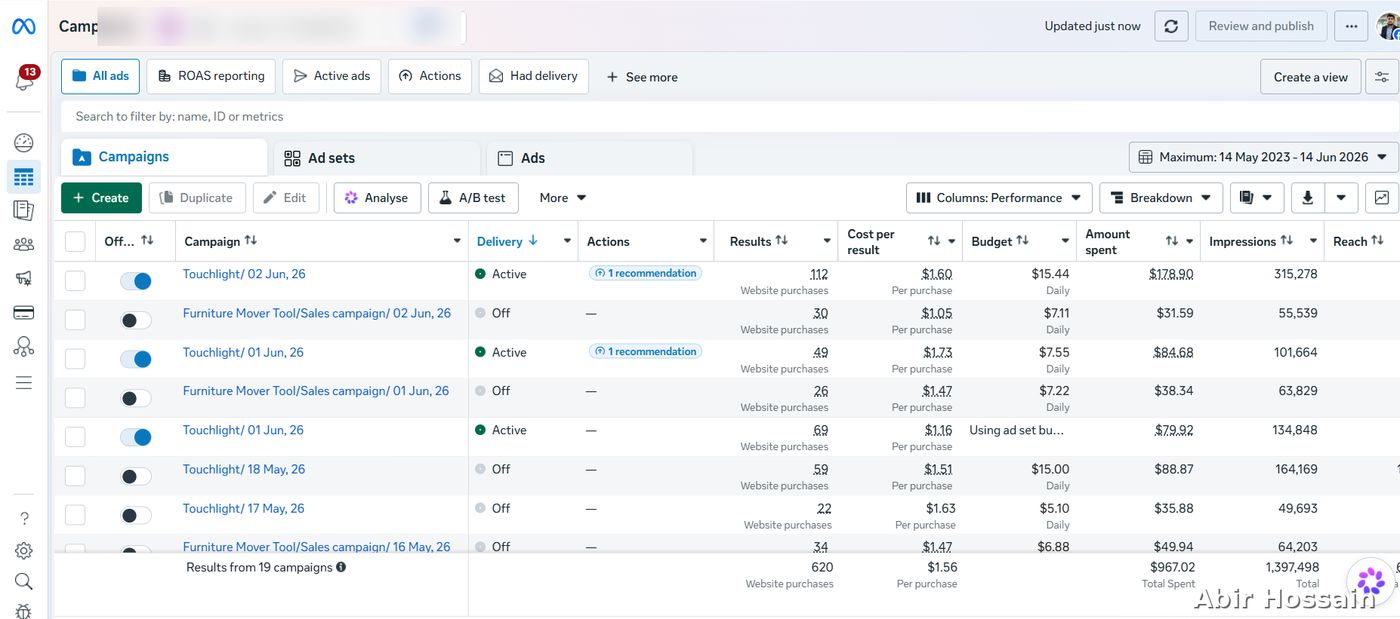The height and width of the screenshot is (619, 1400).
Task: Open the All tools hamburger icon
Action: [x=24, y=382]
